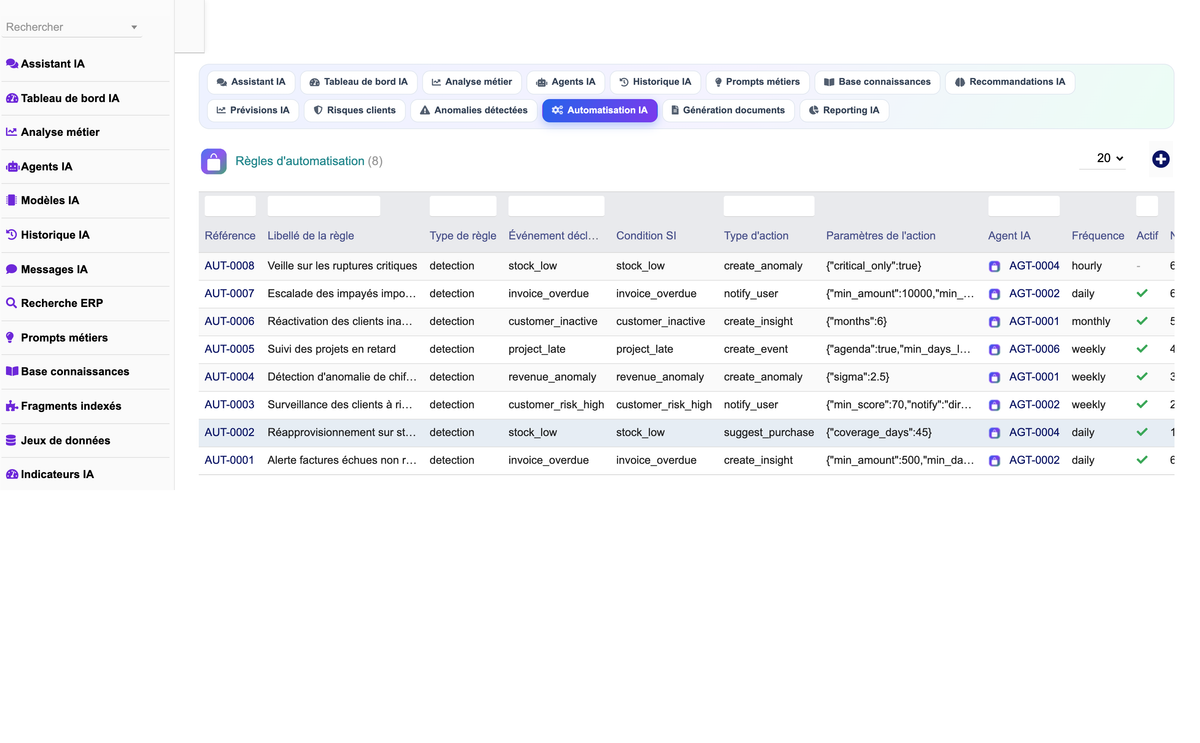Sort by Fréquence column header
This screenshot has width=1200, height=743.
(1098, 236)
